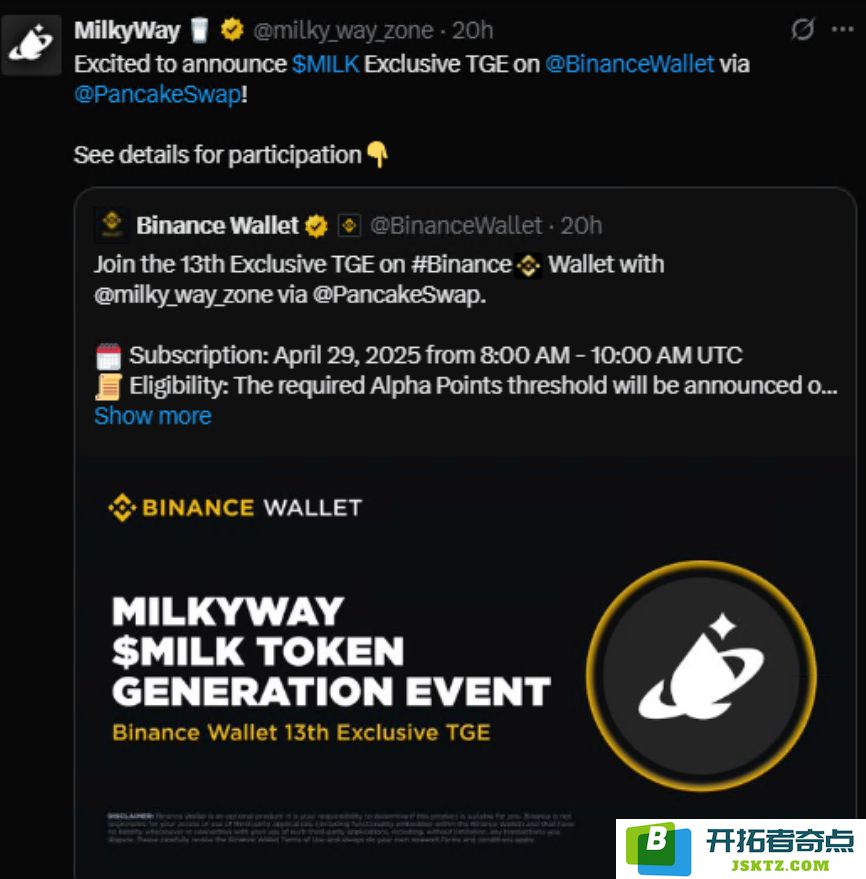Click the MilkyWay planet logo in banner
Screen dimensions: 866x879
click(x=701, y=676)
